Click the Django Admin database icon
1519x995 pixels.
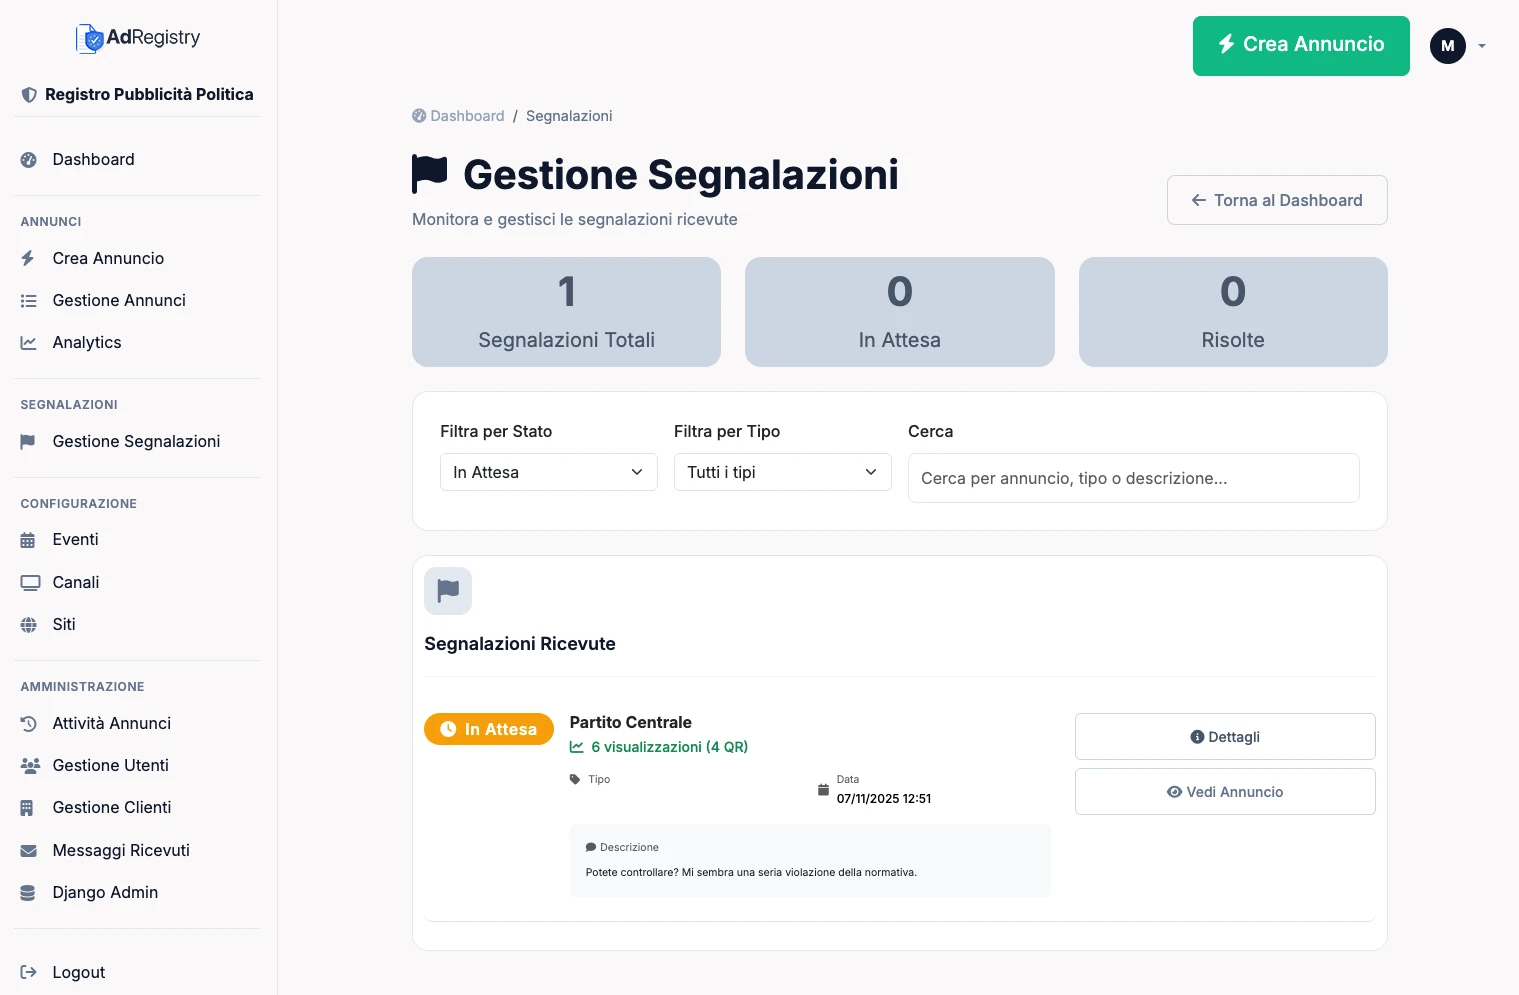pos(29,892)
